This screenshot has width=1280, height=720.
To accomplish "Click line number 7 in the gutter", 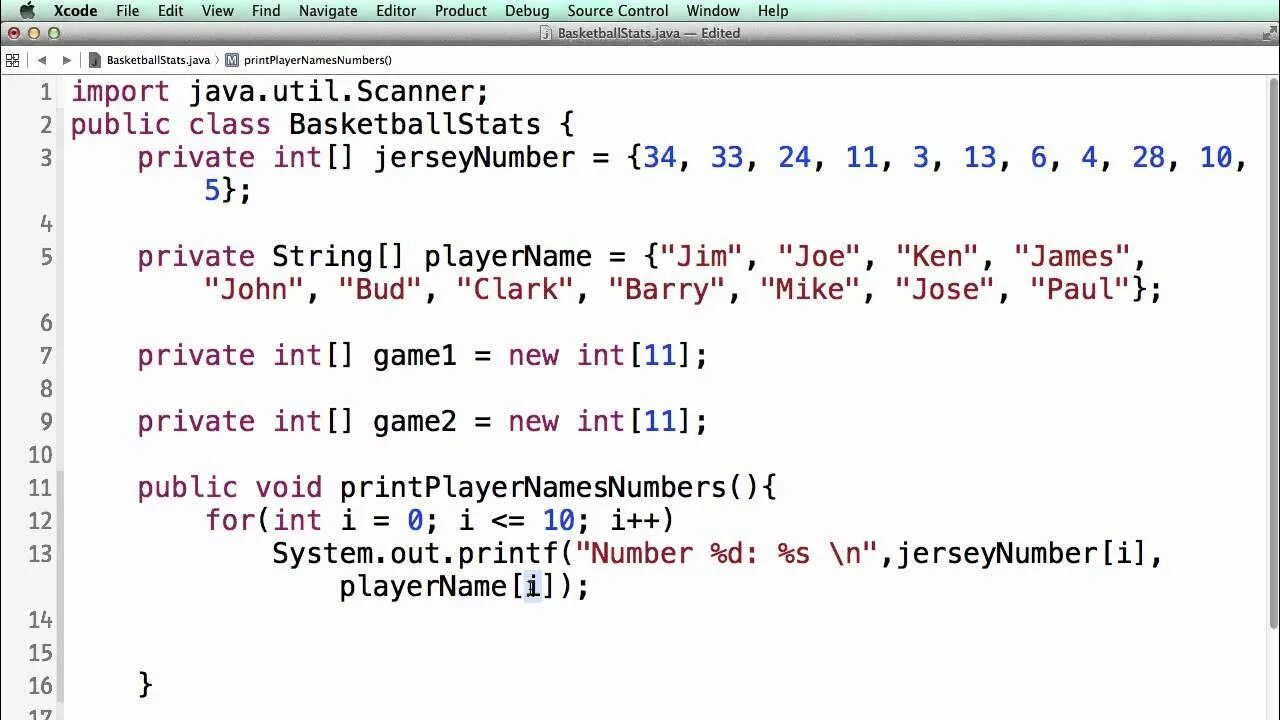I will click(x=46, y=356).
